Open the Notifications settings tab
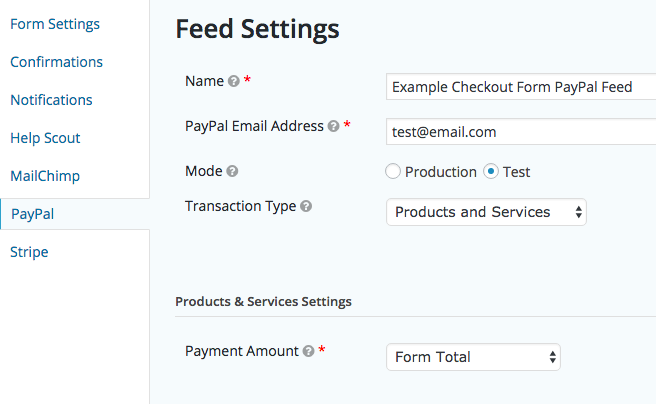This screenshot has height=404, width=656. click(x=51, y=100)
